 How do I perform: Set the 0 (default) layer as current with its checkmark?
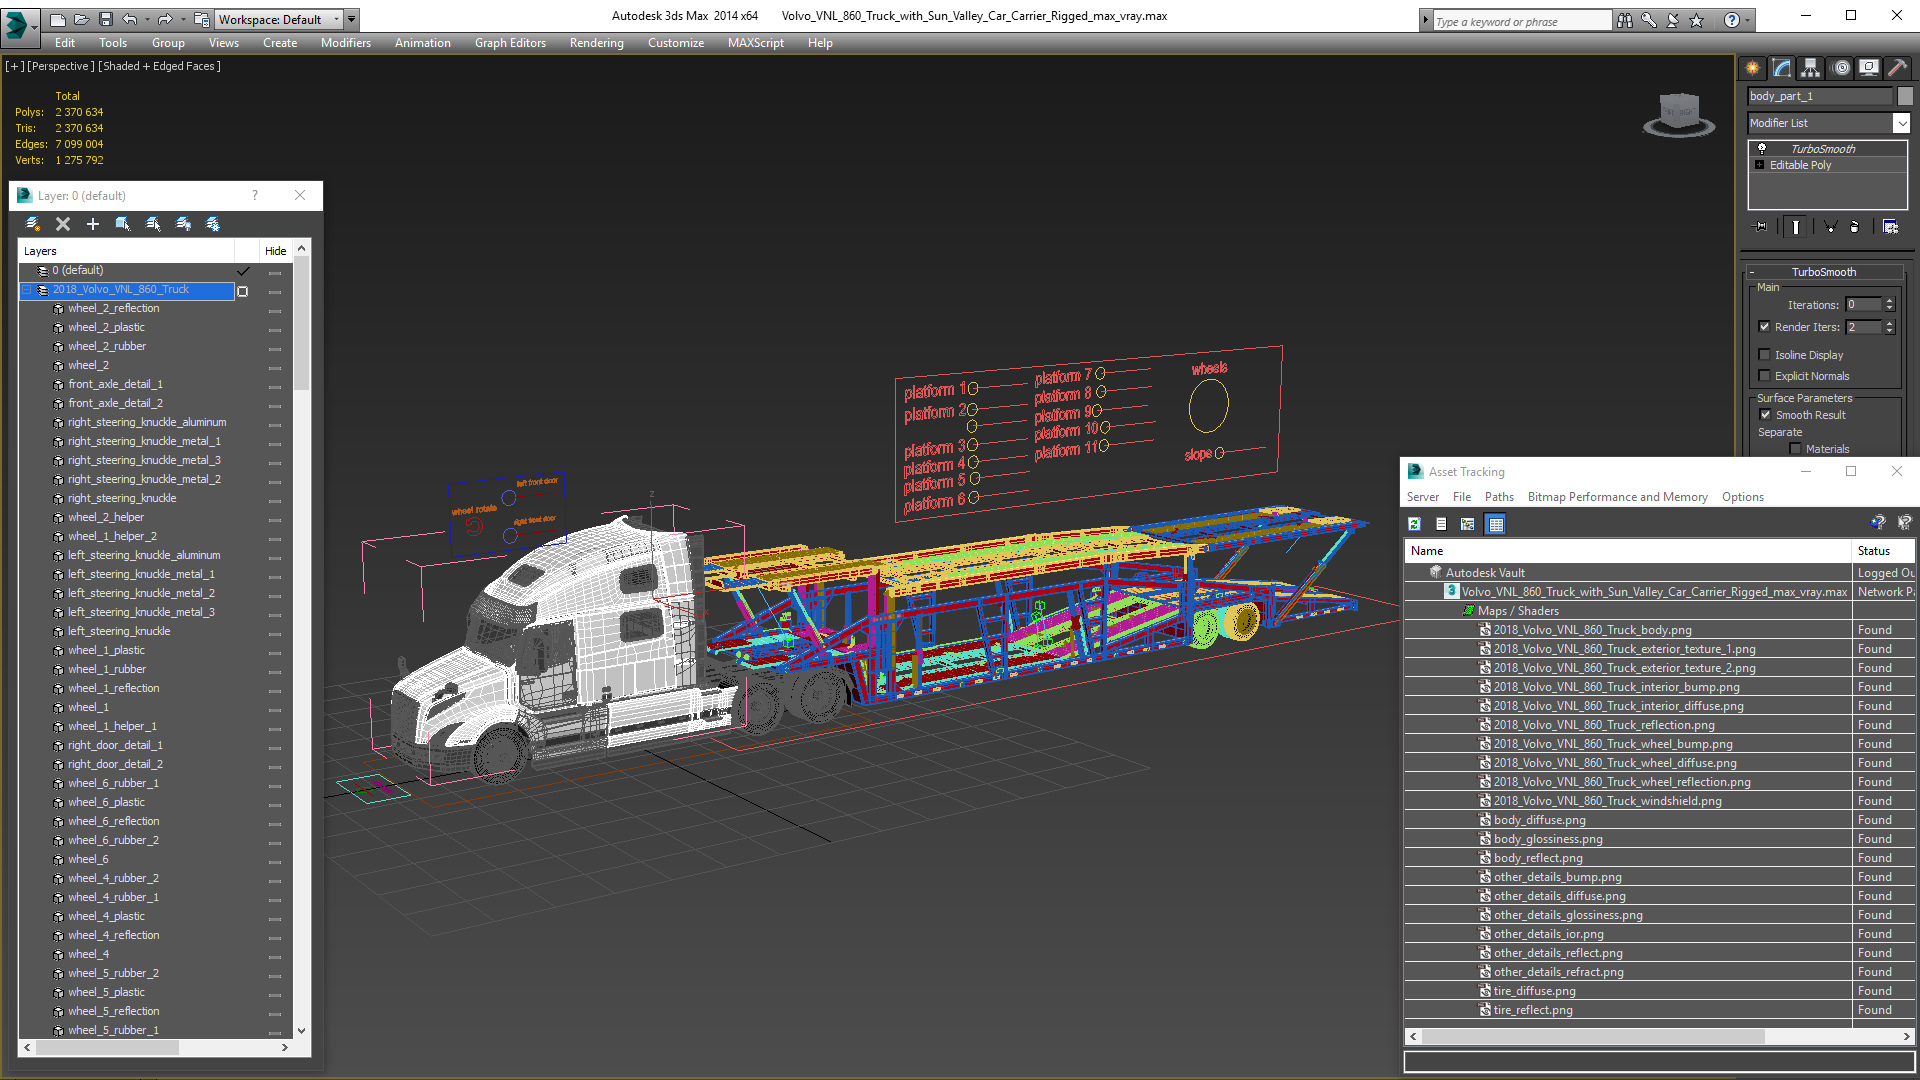coord(243,271)
